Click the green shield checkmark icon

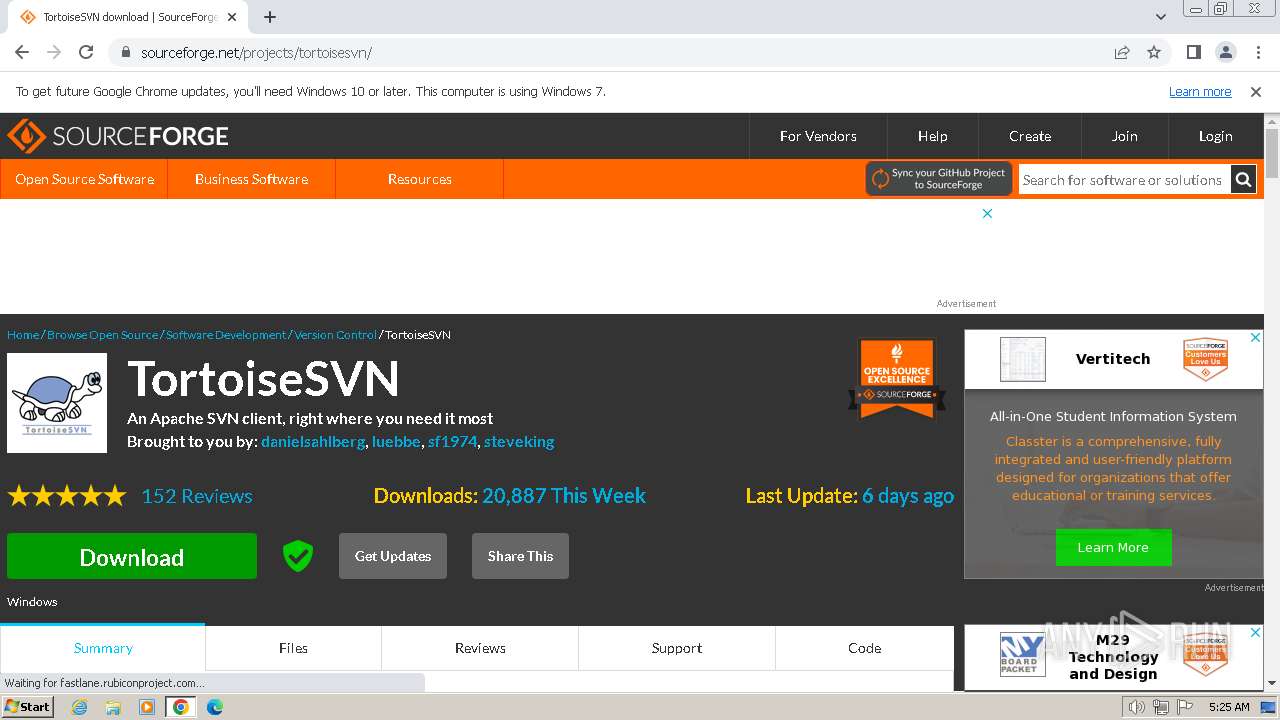298,556
